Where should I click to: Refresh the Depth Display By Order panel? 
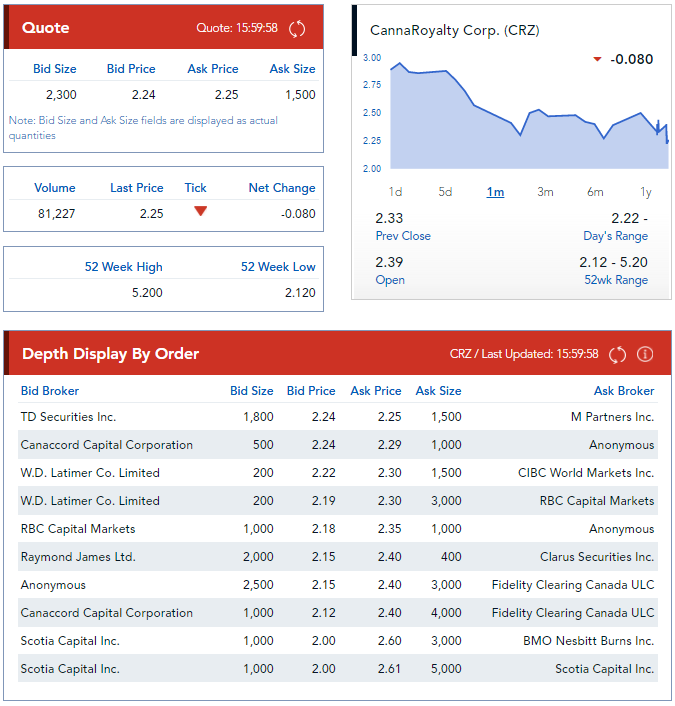click(617, 354)
